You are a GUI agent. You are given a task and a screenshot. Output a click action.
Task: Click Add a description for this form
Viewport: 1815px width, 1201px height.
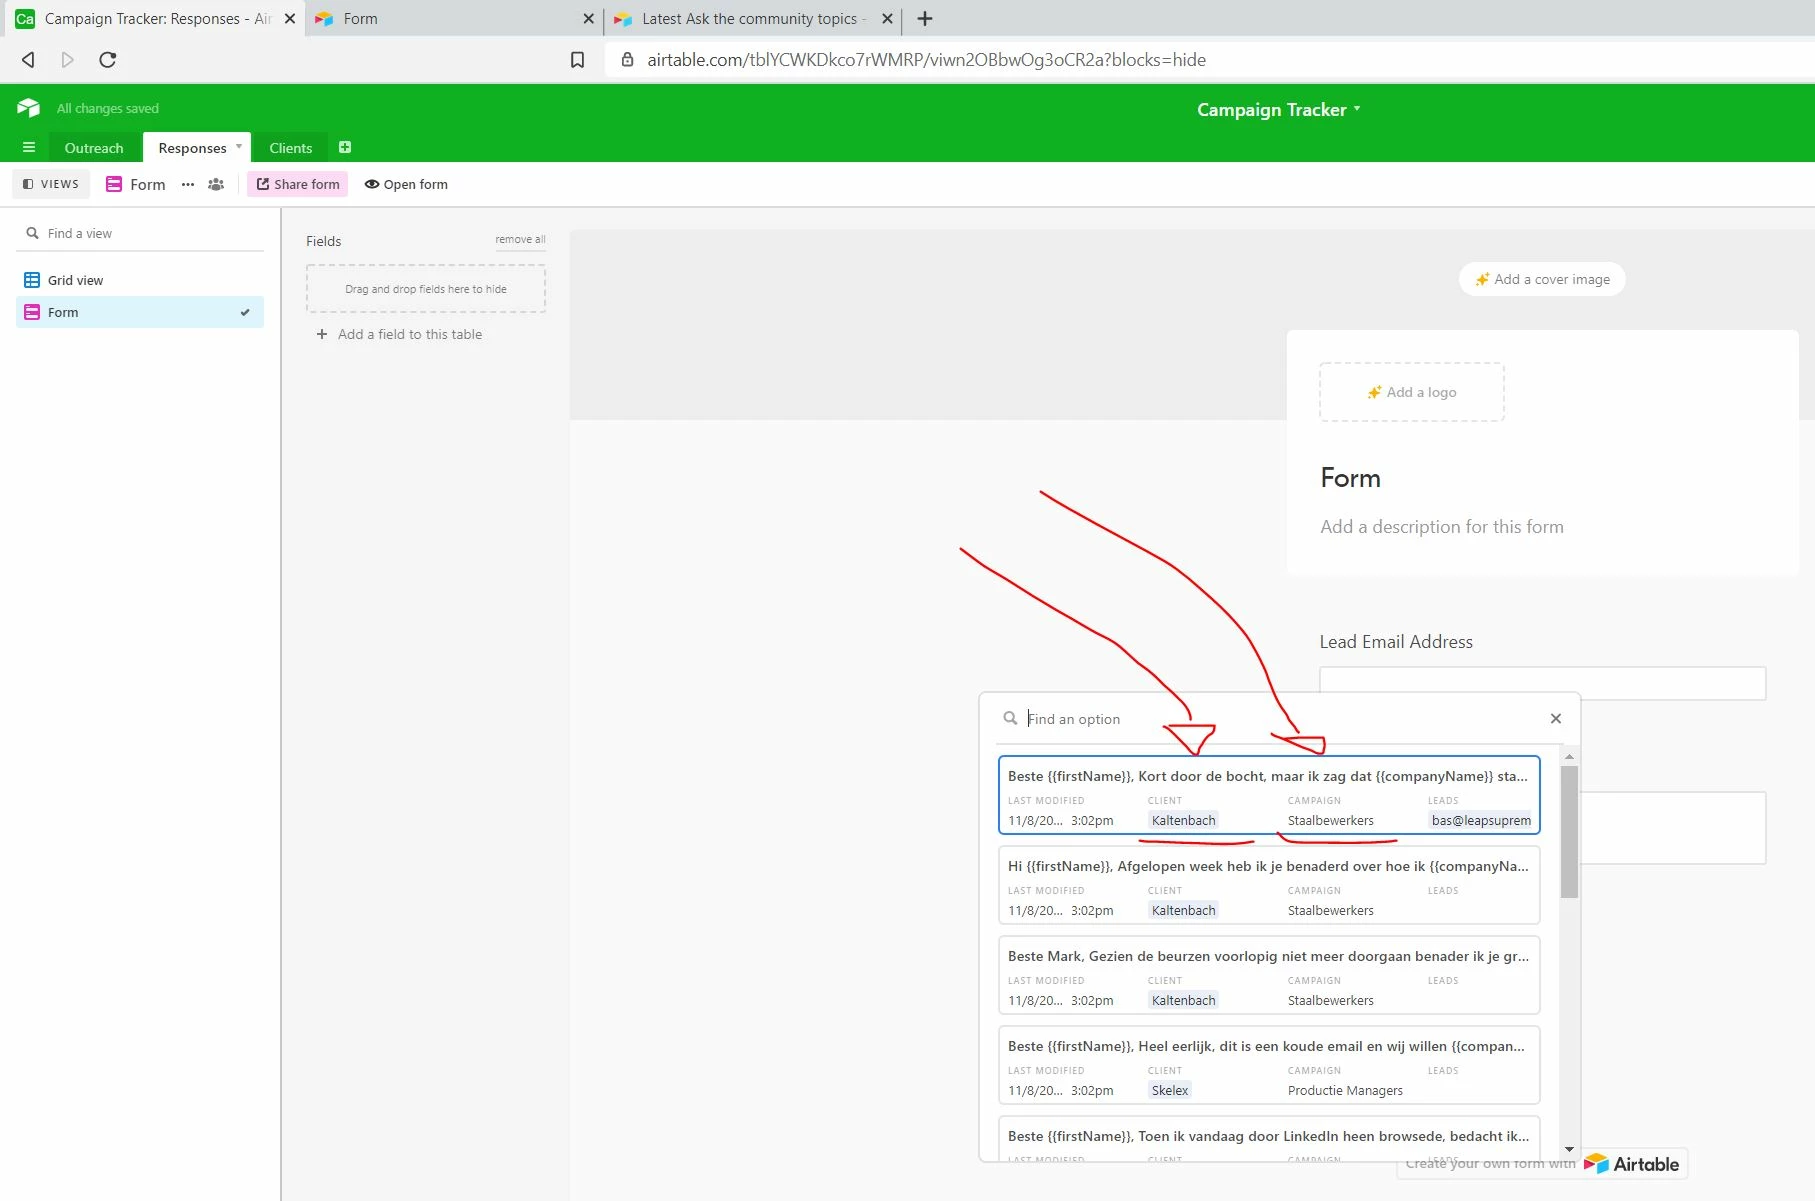1442,527
